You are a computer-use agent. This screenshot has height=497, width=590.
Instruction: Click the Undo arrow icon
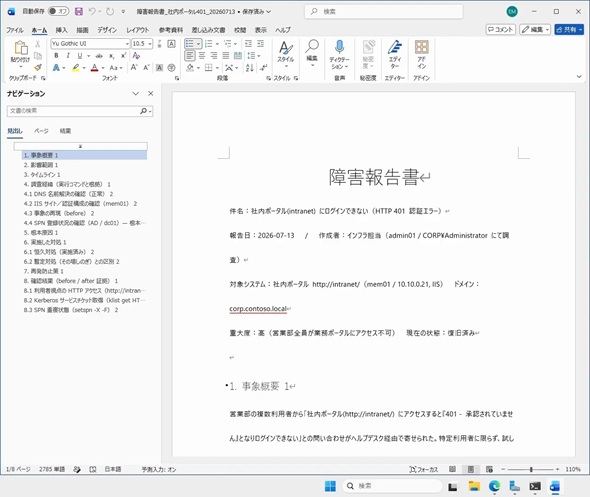[92, 12]
